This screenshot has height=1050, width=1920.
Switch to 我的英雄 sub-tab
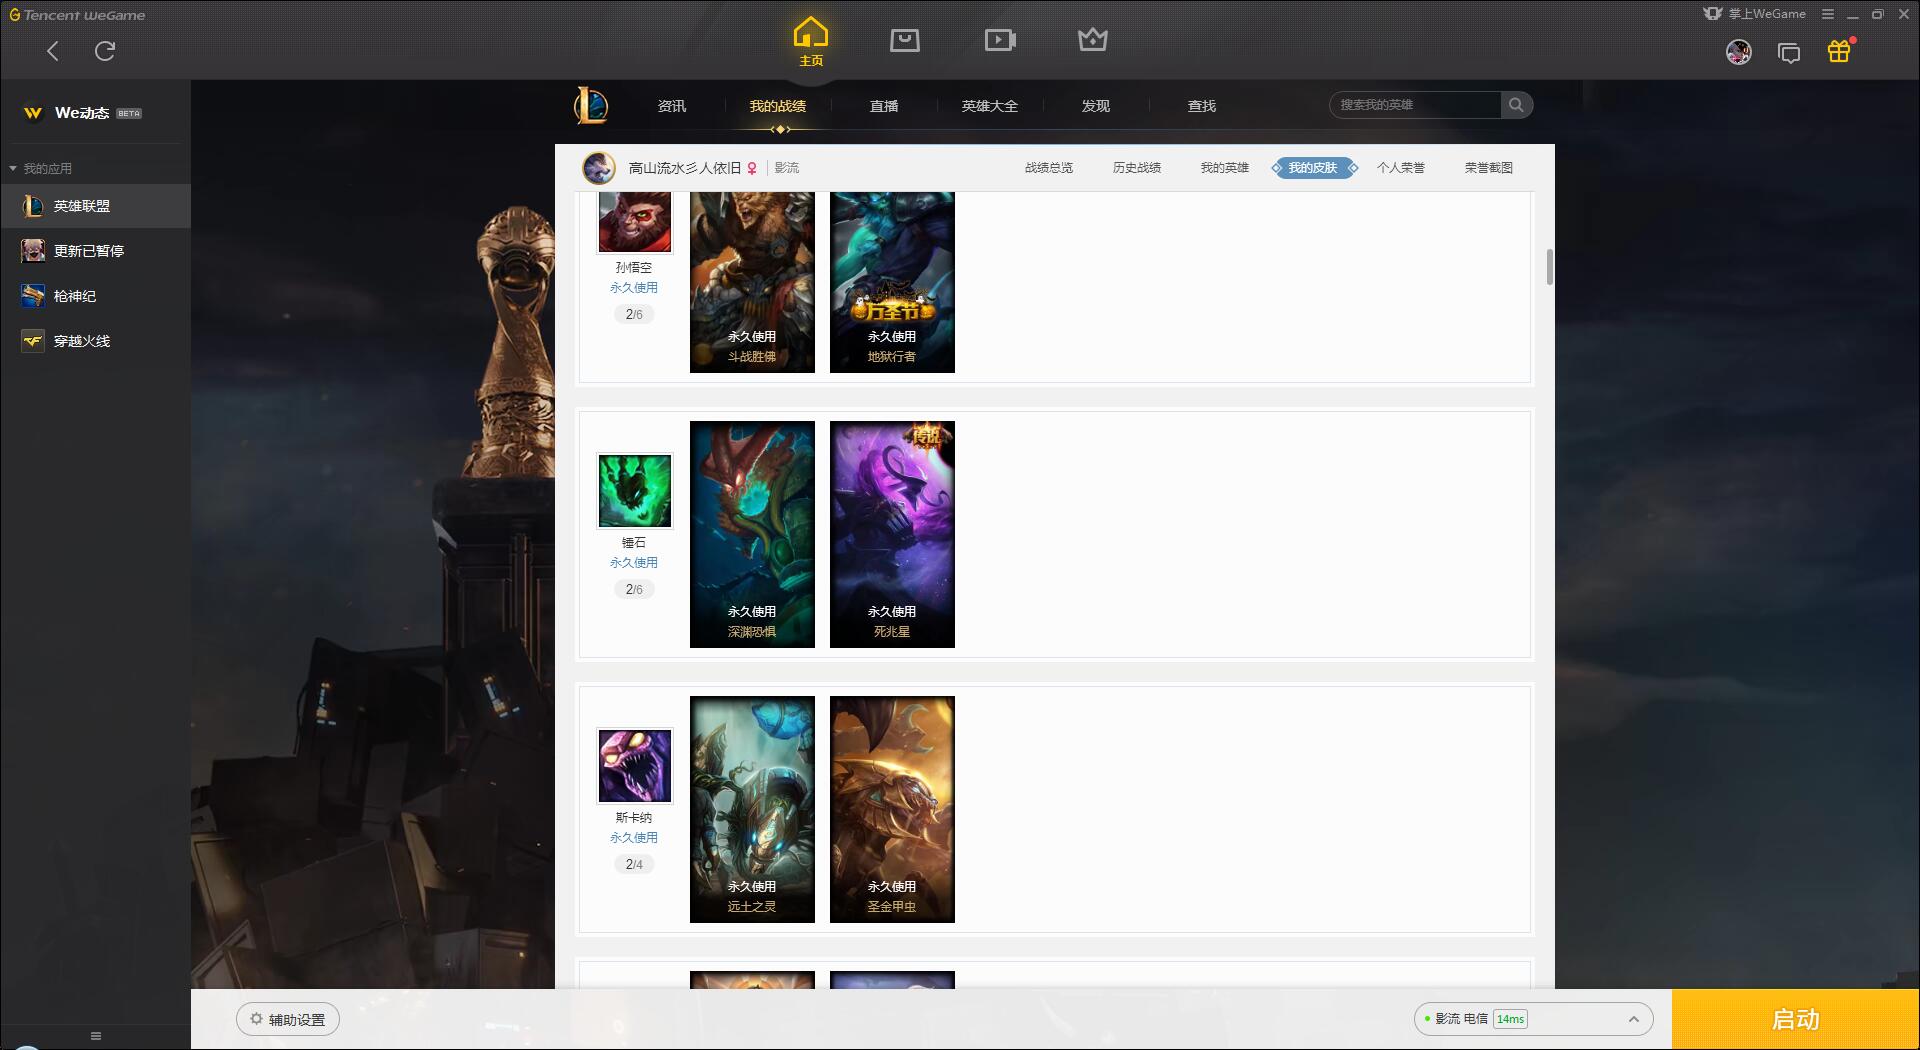click(1225, 168)
